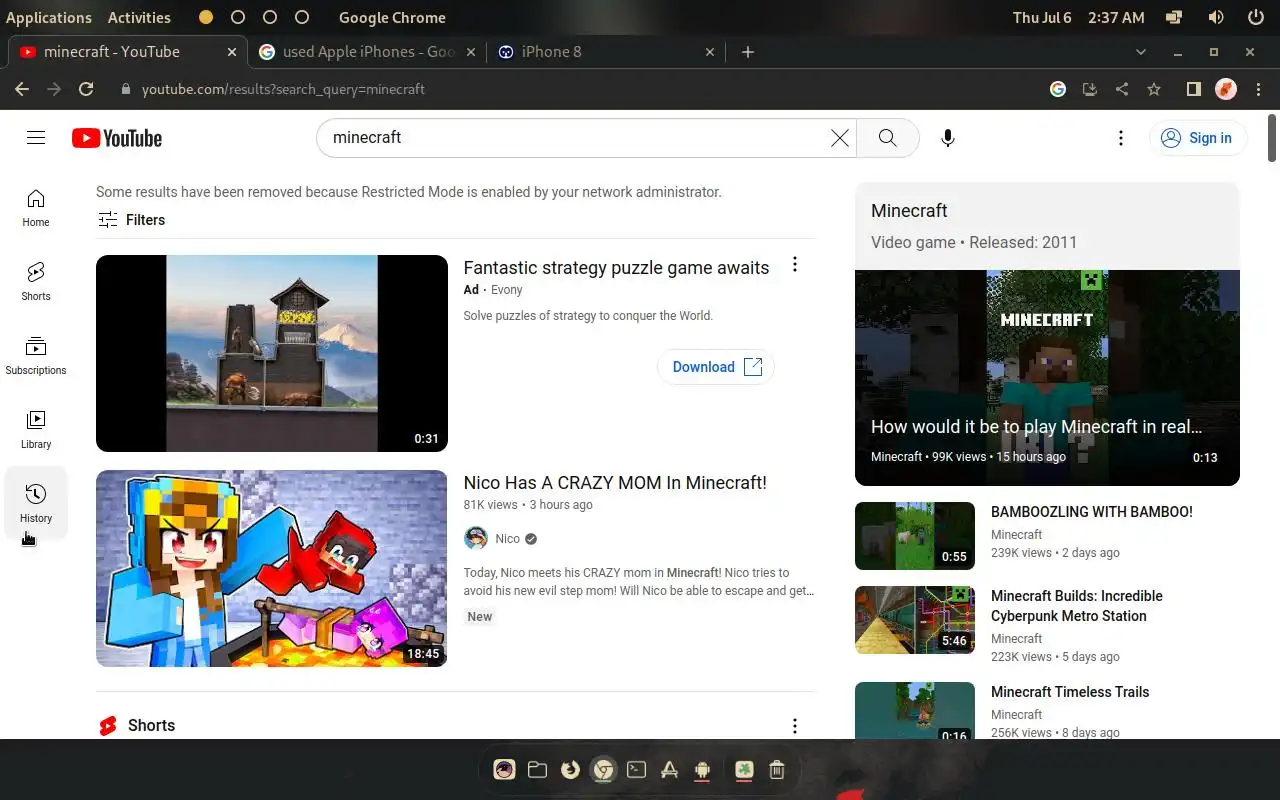1280x800 pixels.
Task: Click 'Minecraft' knowledge panel heading
Action: point(909,210)
